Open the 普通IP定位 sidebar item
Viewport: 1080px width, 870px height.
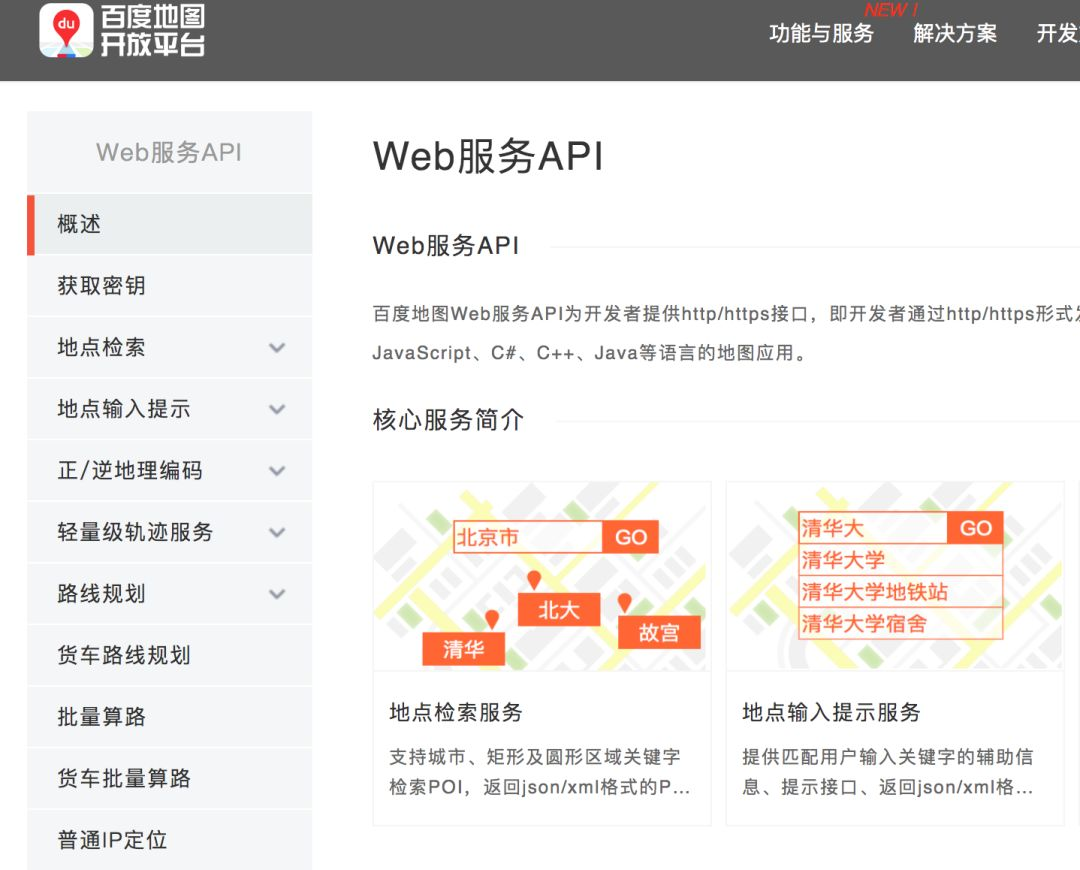[169, 840]
